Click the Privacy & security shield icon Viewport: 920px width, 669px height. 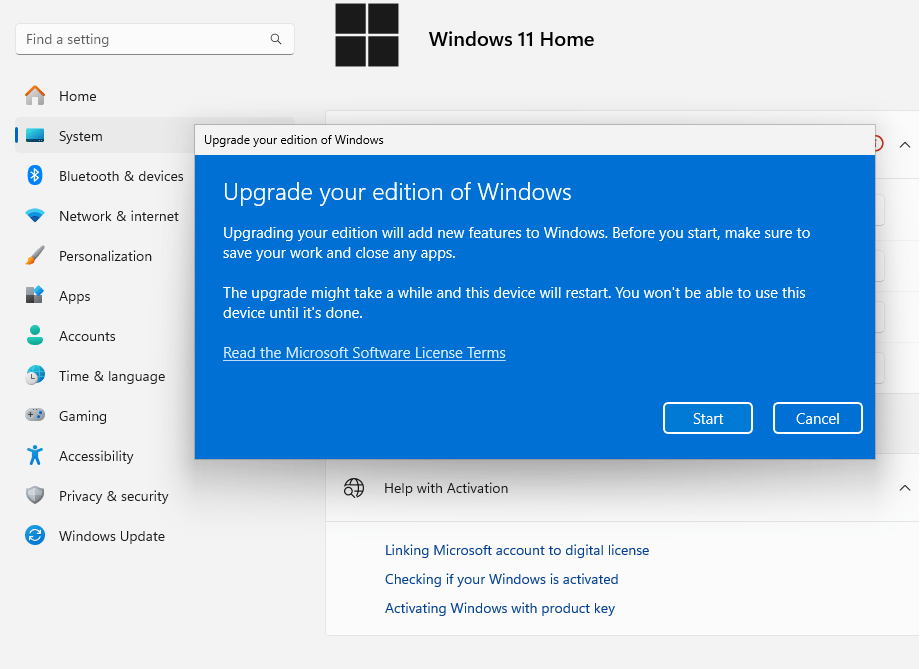pyautogui.click(x=35, y=495)
